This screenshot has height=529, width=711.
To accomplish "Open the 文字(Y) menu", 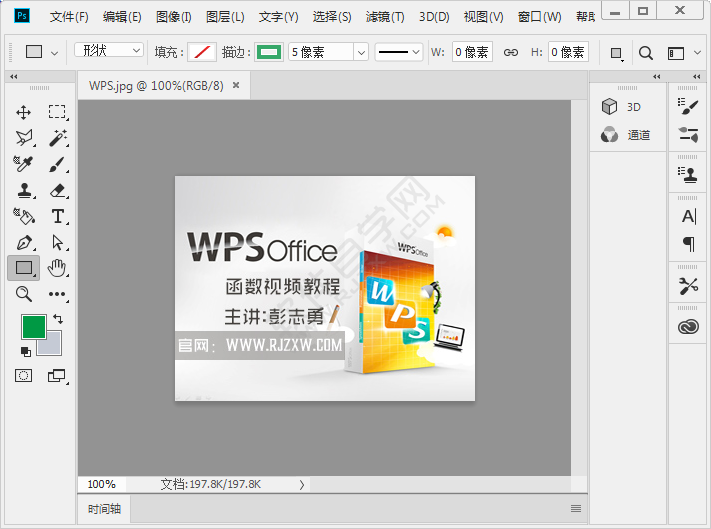I will point(278,17).
